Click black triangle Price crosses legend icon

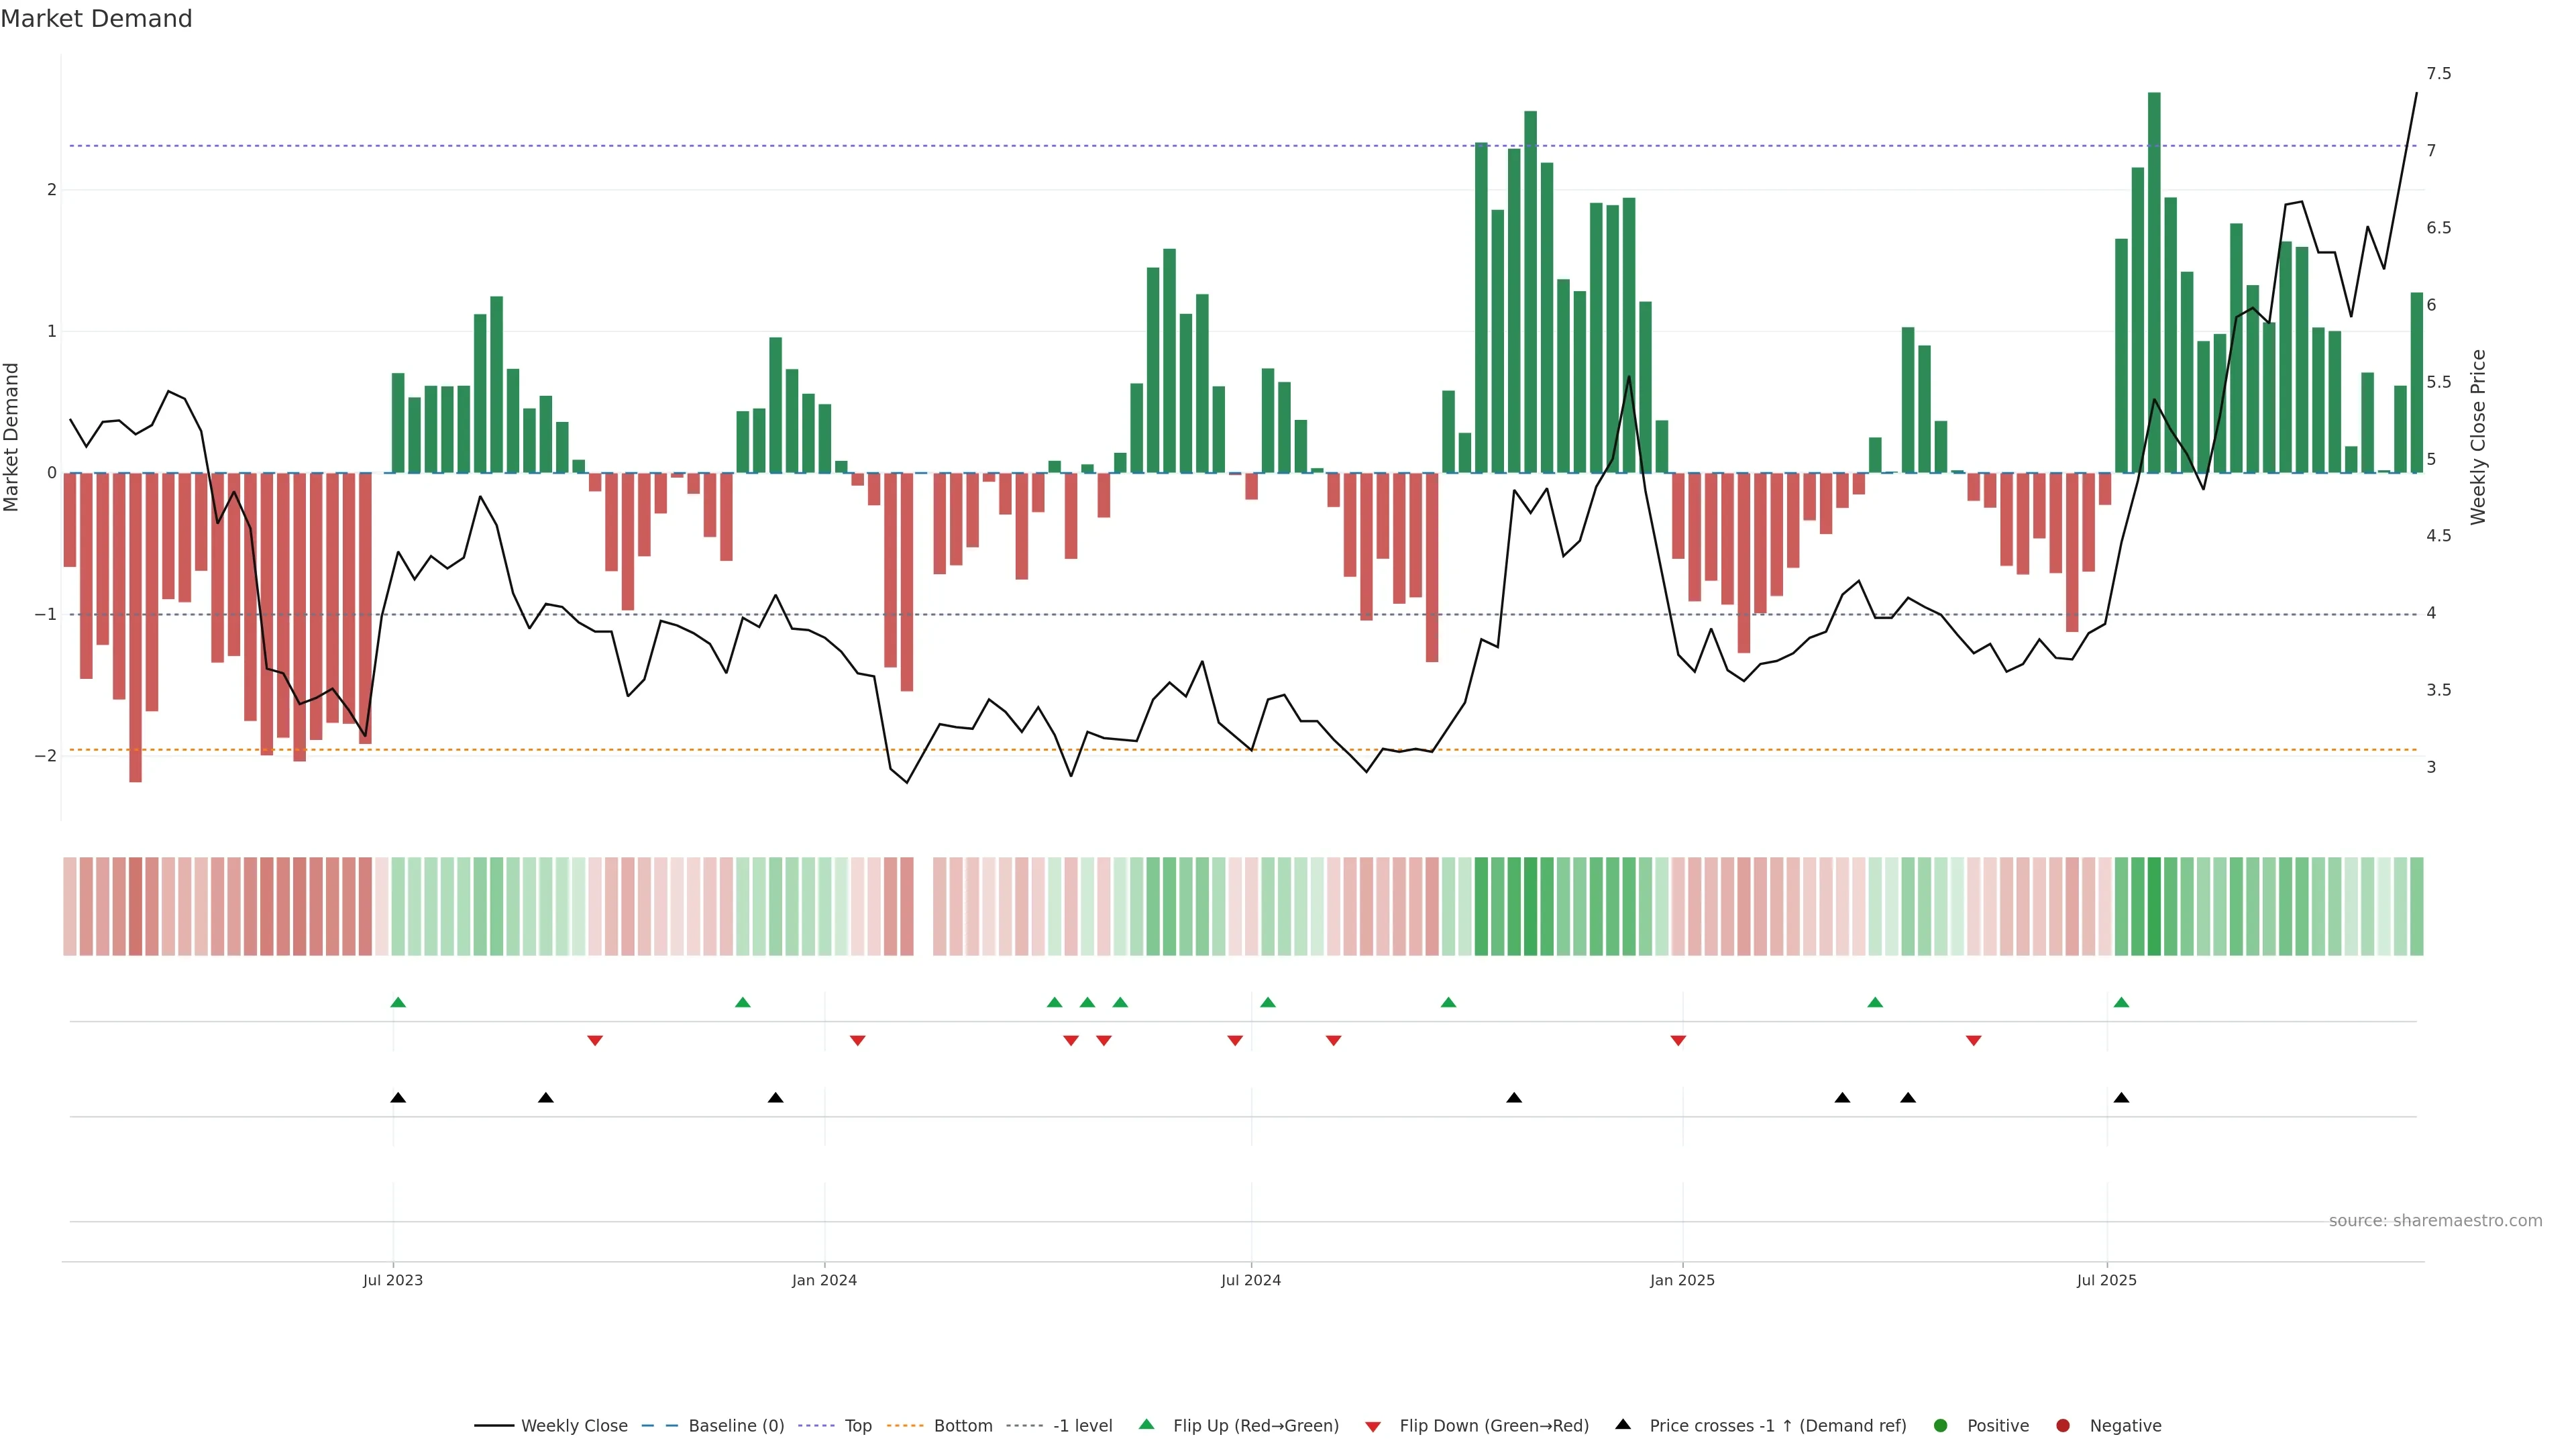point(1622,1424)
